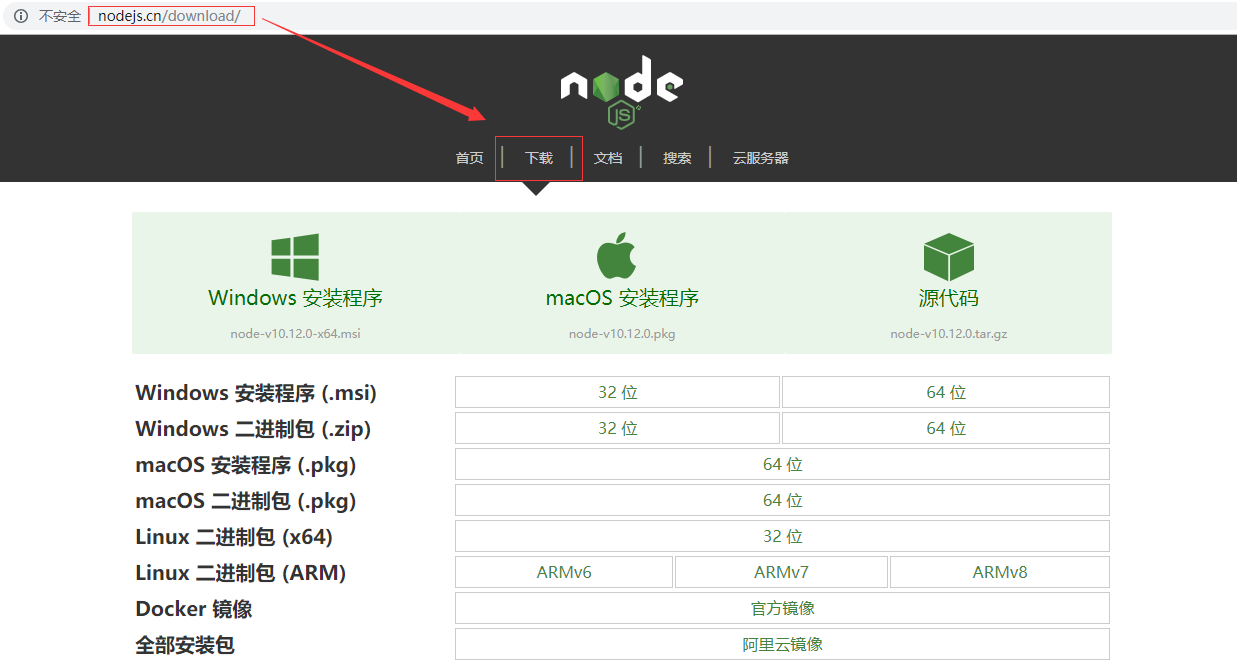Open the 阿里云镜像 link
1237x663 pixels.
[782, 644]
